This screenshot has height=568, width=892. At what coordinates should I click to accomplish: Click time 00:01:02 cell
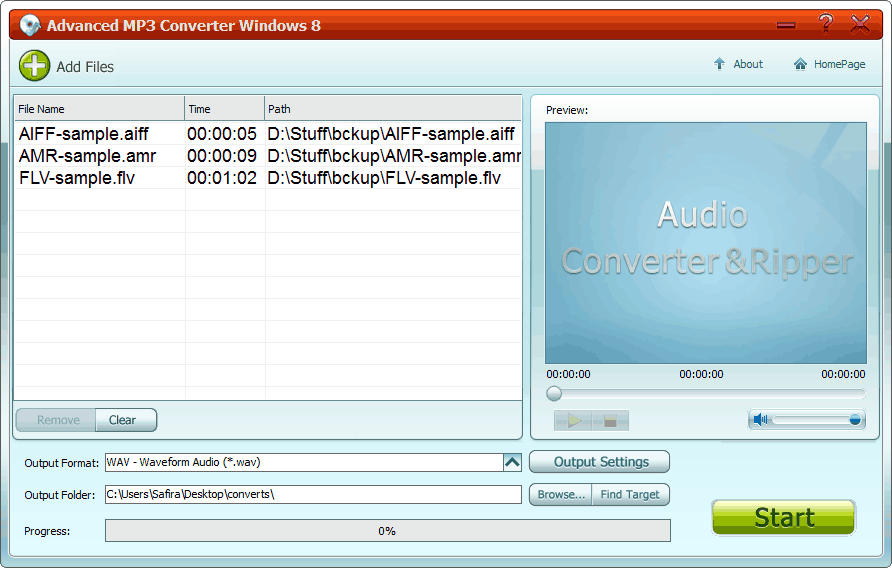click(x=222, y=178)
